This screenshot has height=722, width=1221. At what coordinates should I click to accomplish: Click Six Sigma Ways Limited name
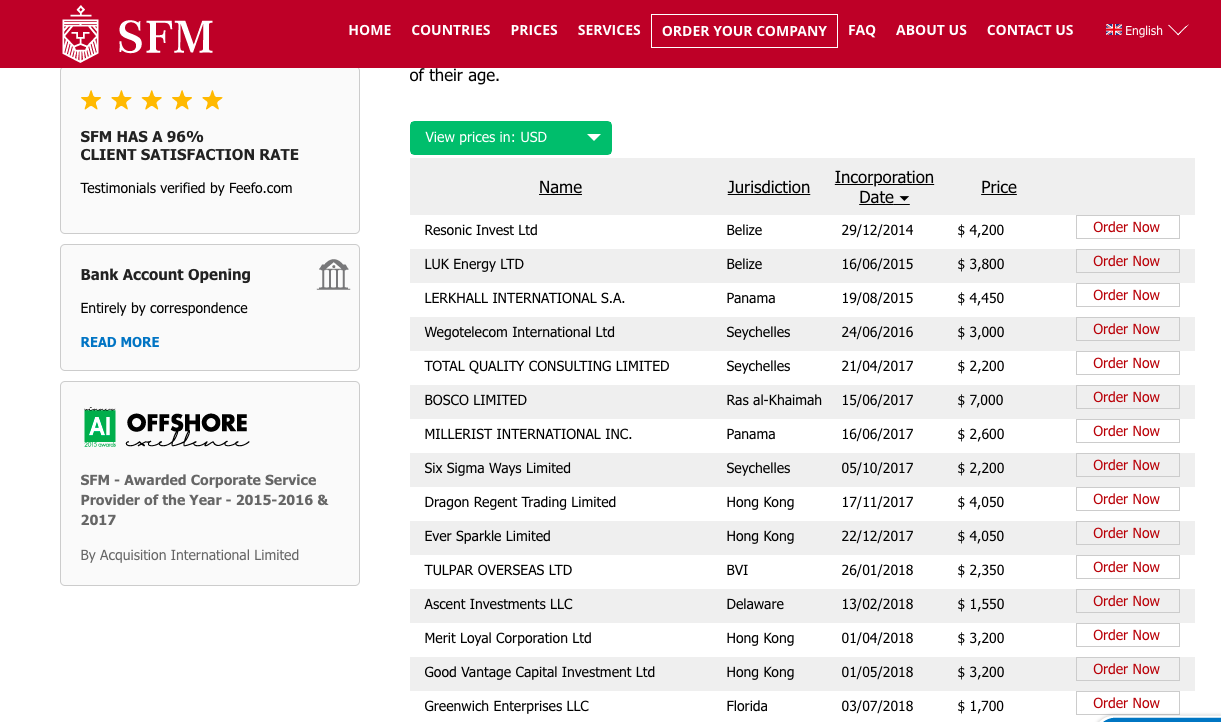click(x=497, y=468)
